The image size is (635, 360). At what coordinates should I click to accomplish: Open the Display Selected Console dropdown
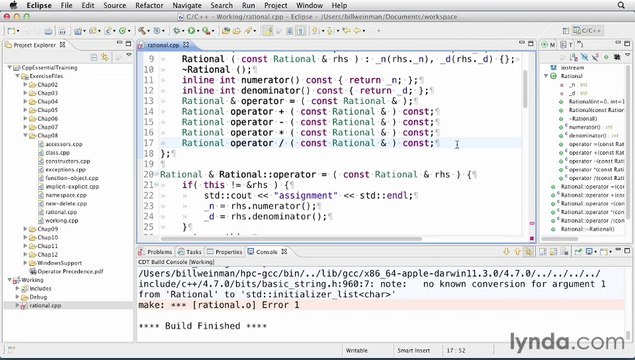click(x=595, y=252)
